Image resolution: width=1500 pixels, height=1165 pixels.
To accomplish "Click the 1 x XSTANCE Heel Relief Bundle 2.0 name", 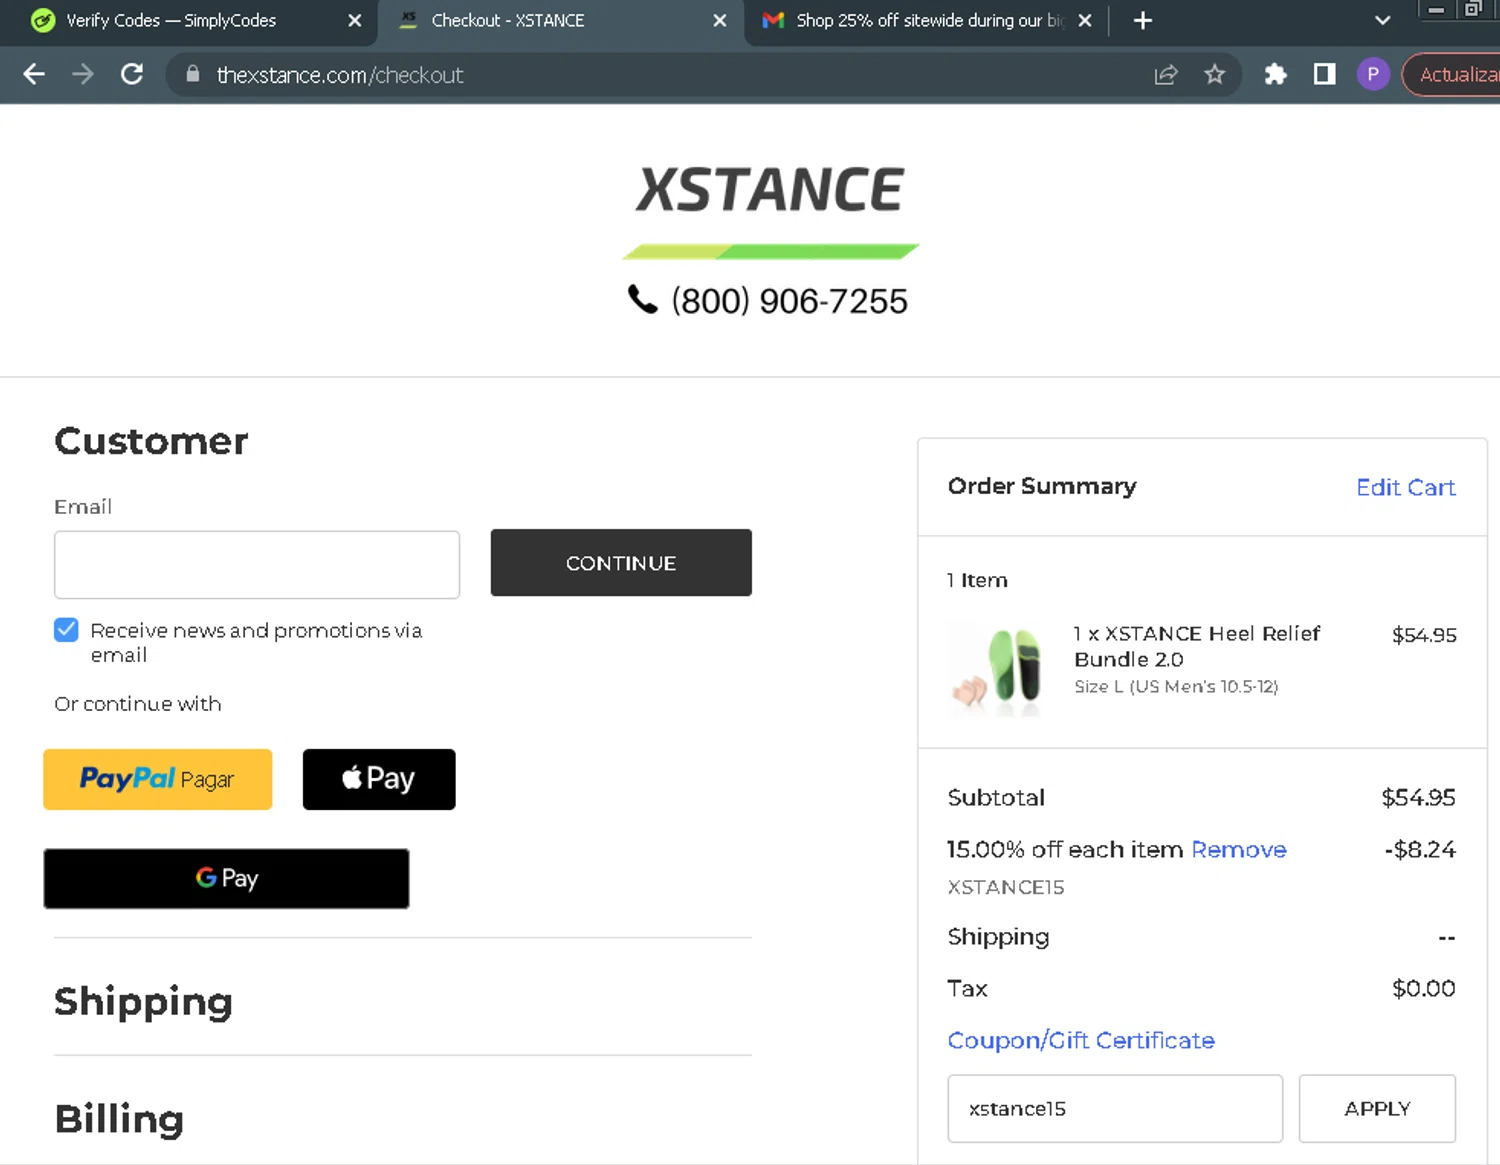I will (x=1197, y=646).
